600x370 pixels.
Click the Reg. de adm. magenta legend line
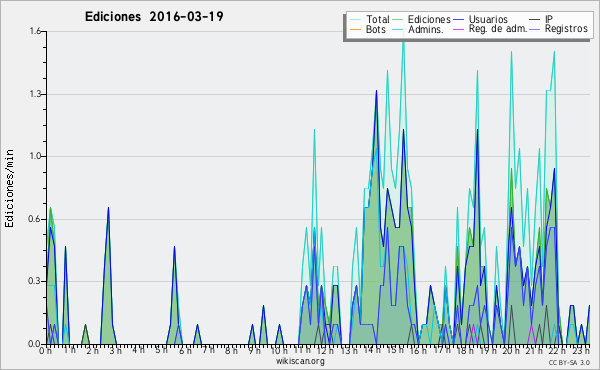(x=458, y=29)
